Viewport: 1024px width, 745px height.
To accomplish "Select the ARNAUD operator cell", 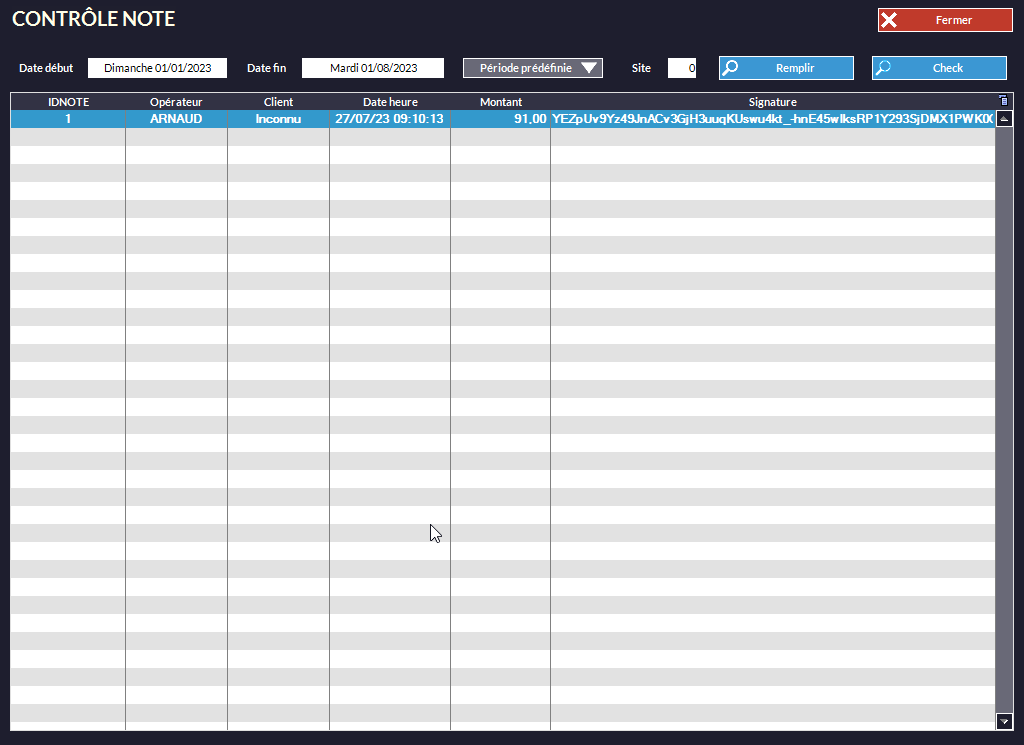I will point(176,119).
